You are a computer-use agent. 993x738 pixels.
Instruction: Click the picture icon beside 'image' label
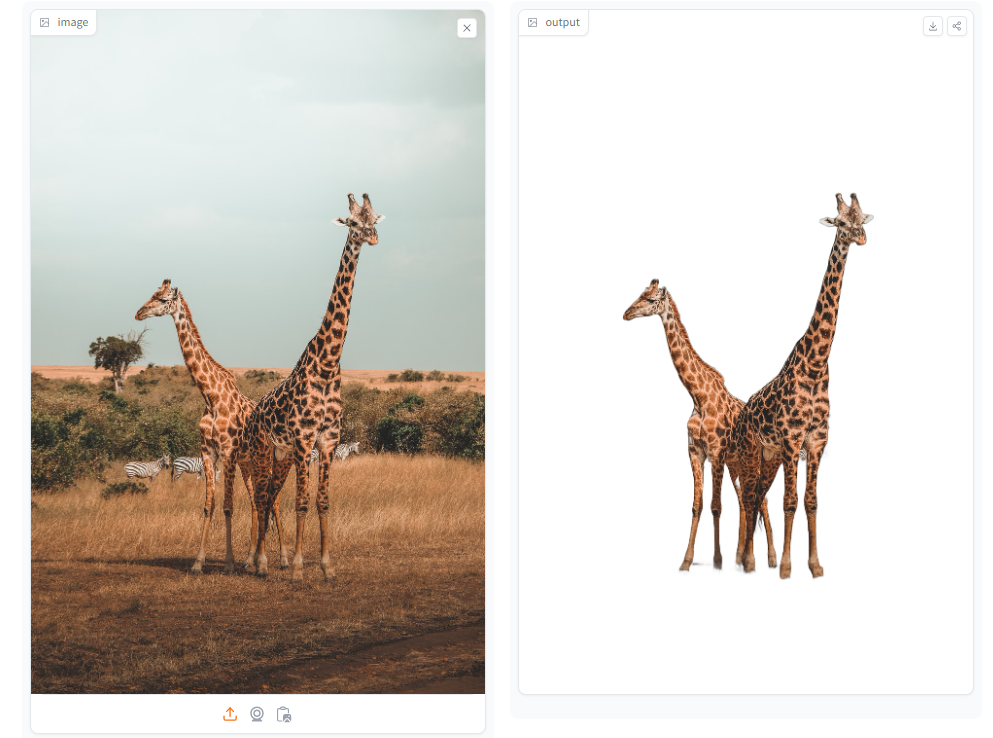(44, 22)
